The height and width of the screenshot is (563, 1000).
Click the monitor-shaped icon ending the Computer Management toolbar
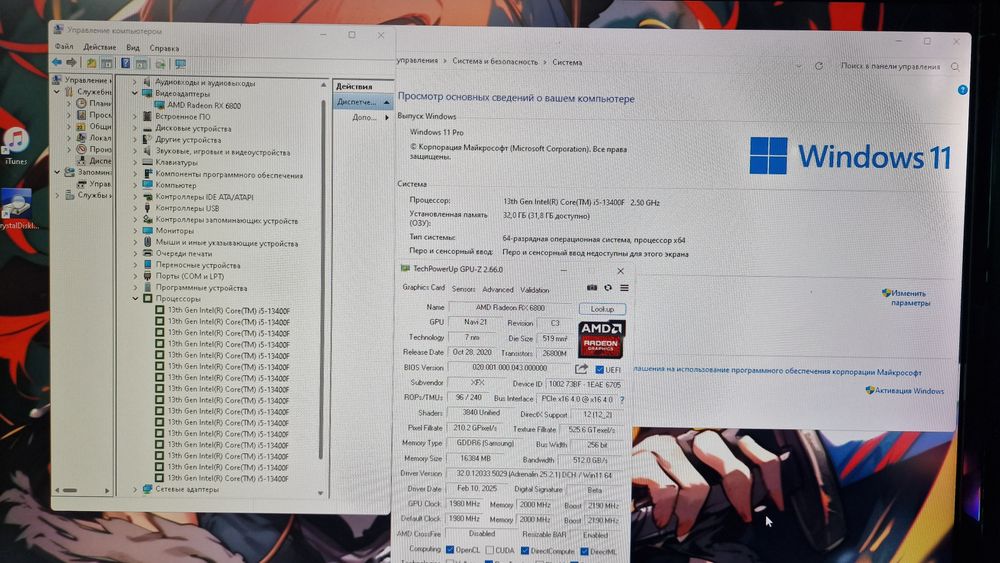pos(180,64)
